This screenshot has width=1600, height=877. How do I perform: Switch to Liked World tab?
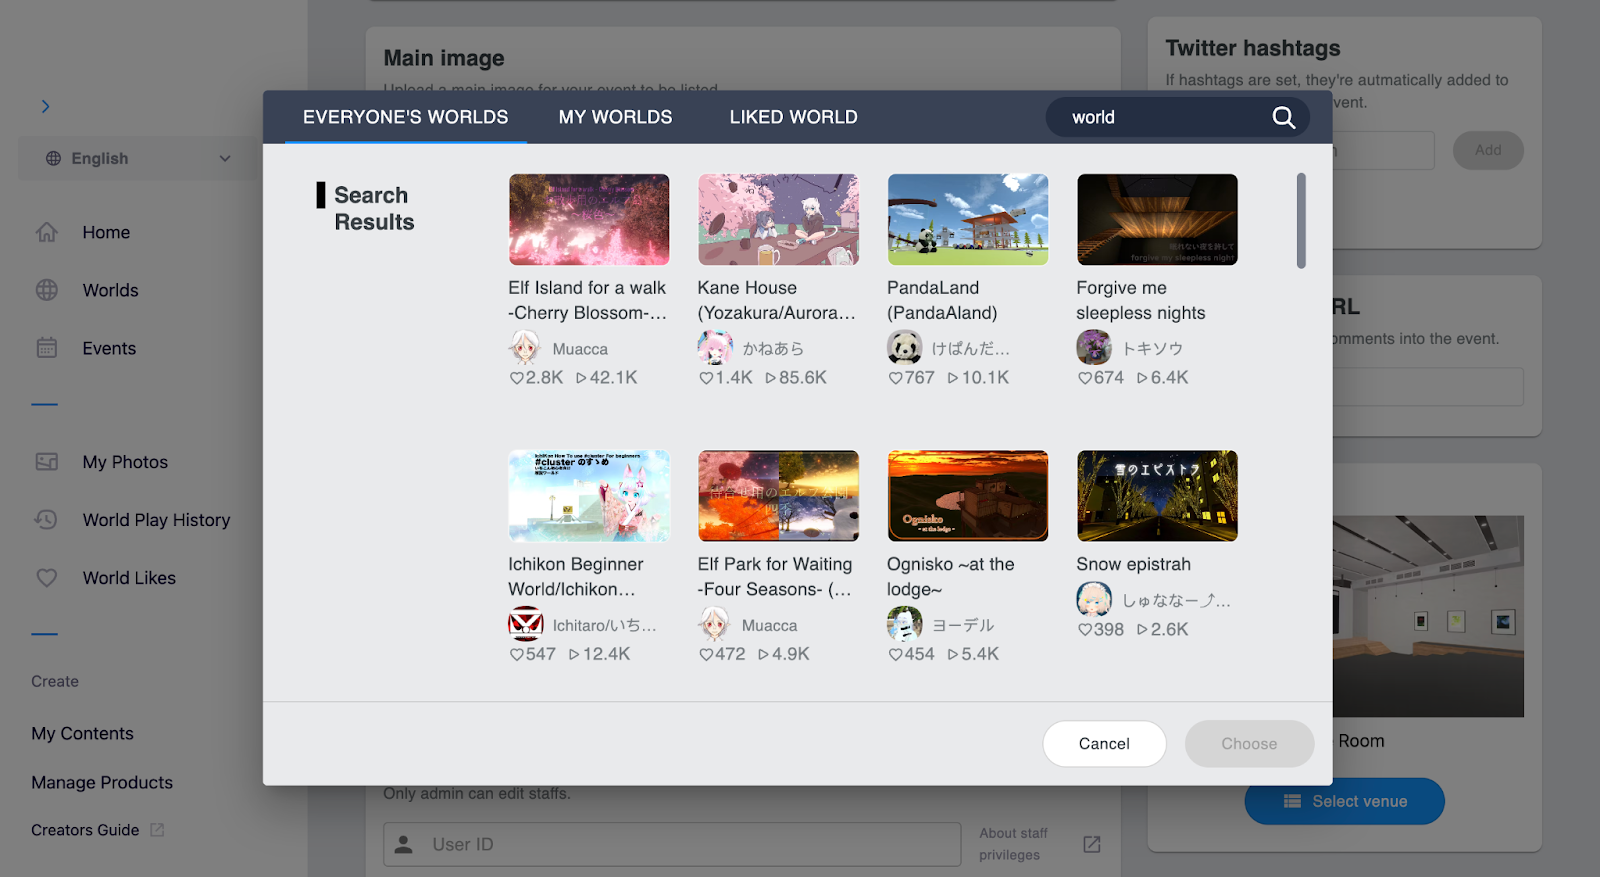[x=793, y=117]
